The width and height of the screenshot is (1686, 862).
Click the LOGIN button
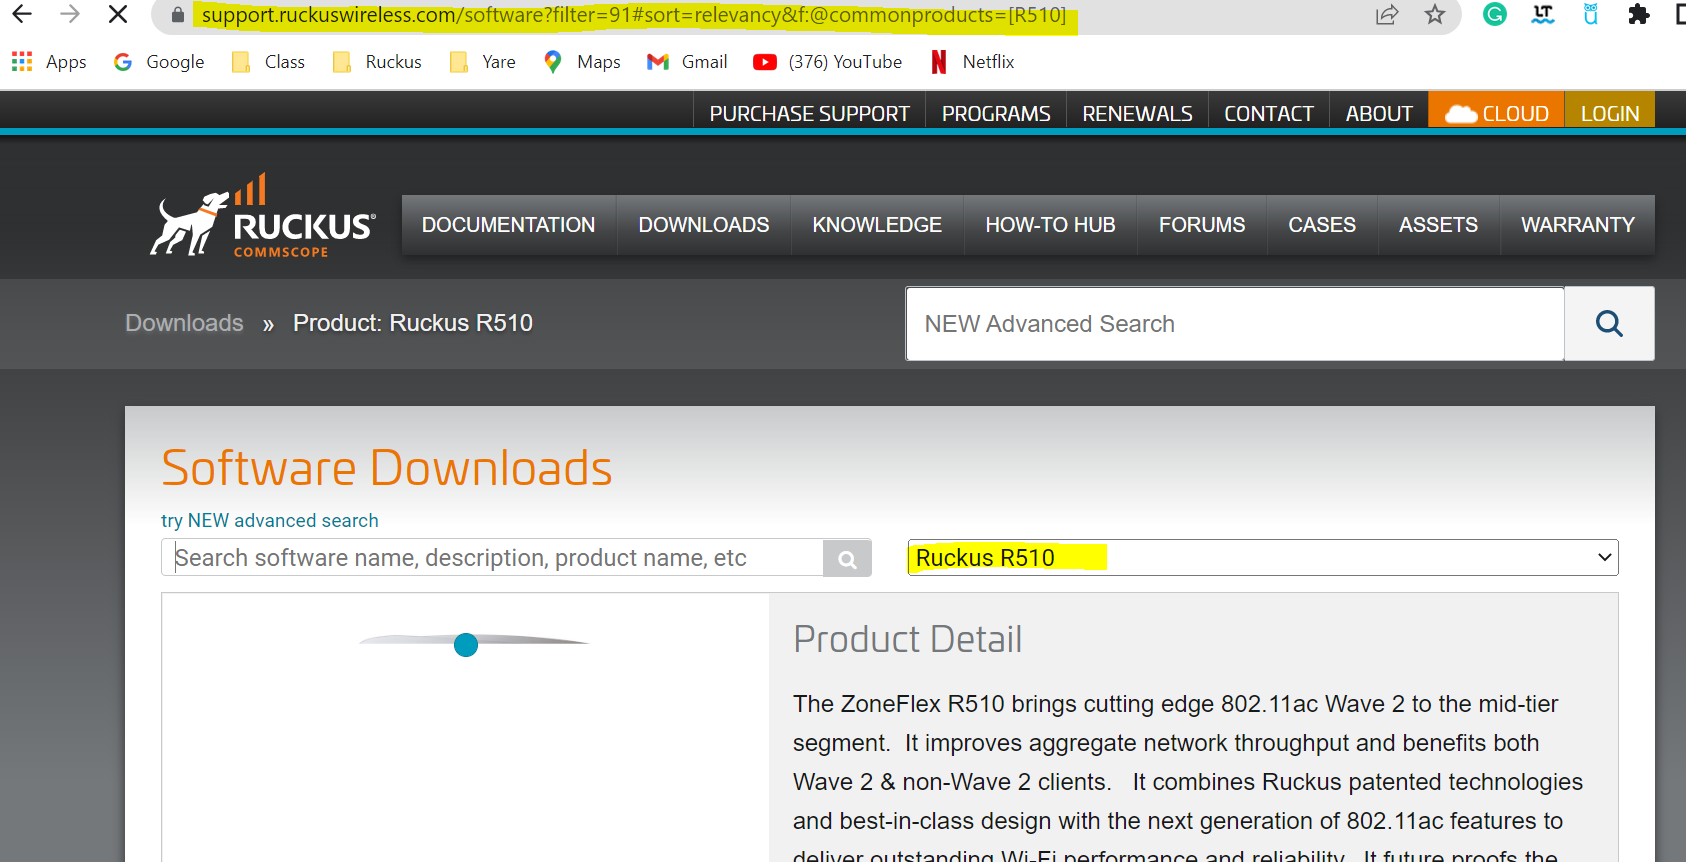coord(1610,110)
